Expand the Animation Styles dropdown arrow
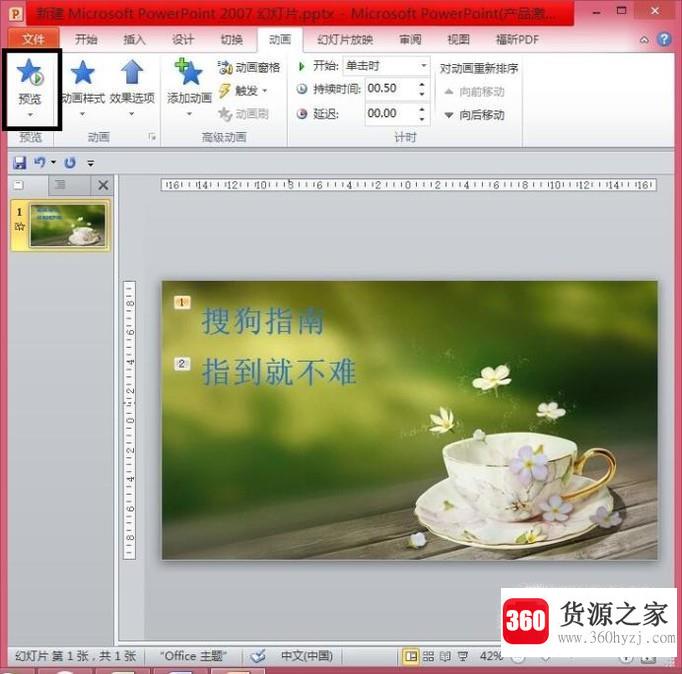Image resolution: width=682 pixels, height=674 pixels. [82, 114]
